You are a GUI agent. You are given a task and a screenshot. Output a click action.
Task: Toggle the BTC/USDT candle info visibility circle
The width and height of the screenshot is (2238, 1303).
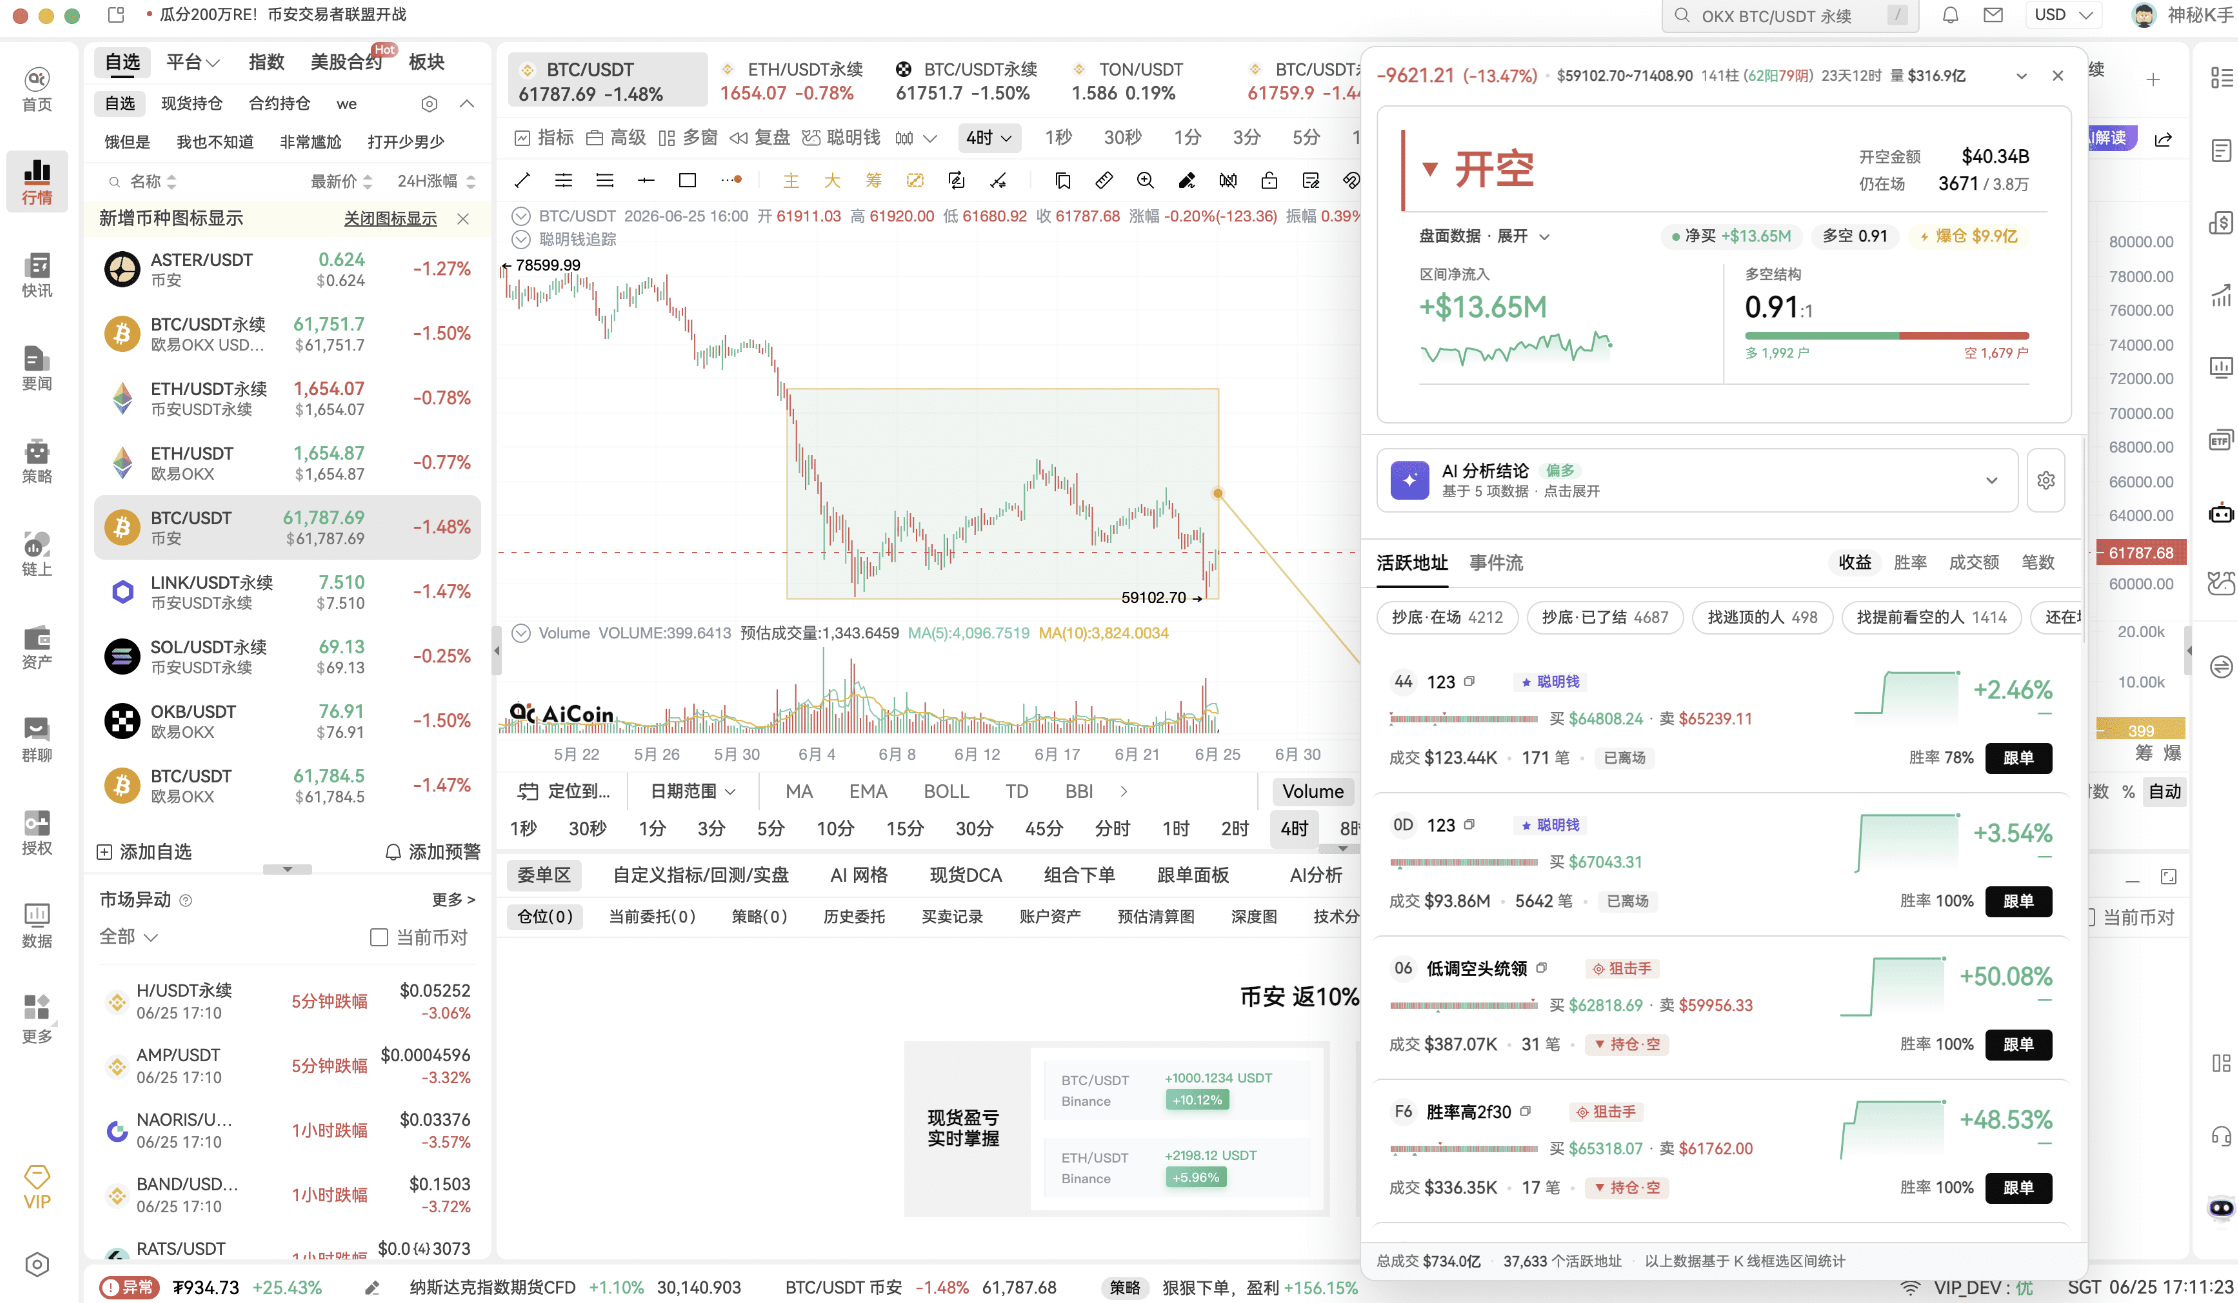520,216
